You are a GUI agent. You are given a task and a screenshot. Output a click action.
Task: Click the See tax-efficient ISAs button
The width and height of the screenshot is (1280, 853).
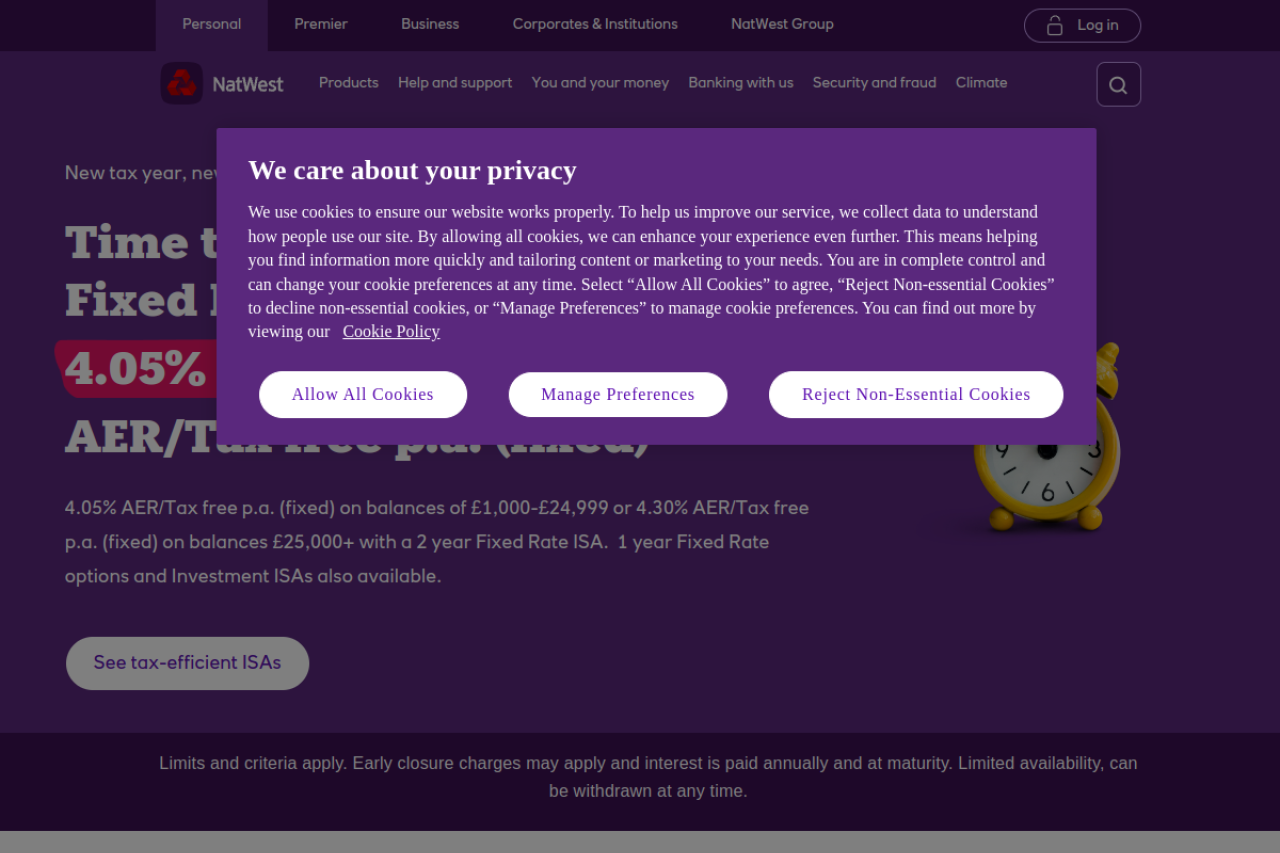click(187, 663)
